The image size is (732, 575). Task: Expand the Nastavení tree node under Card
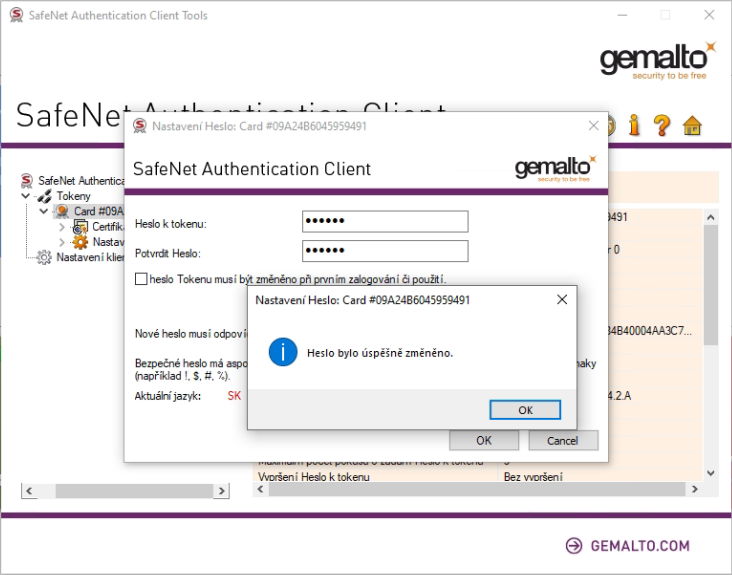(62, 242)
